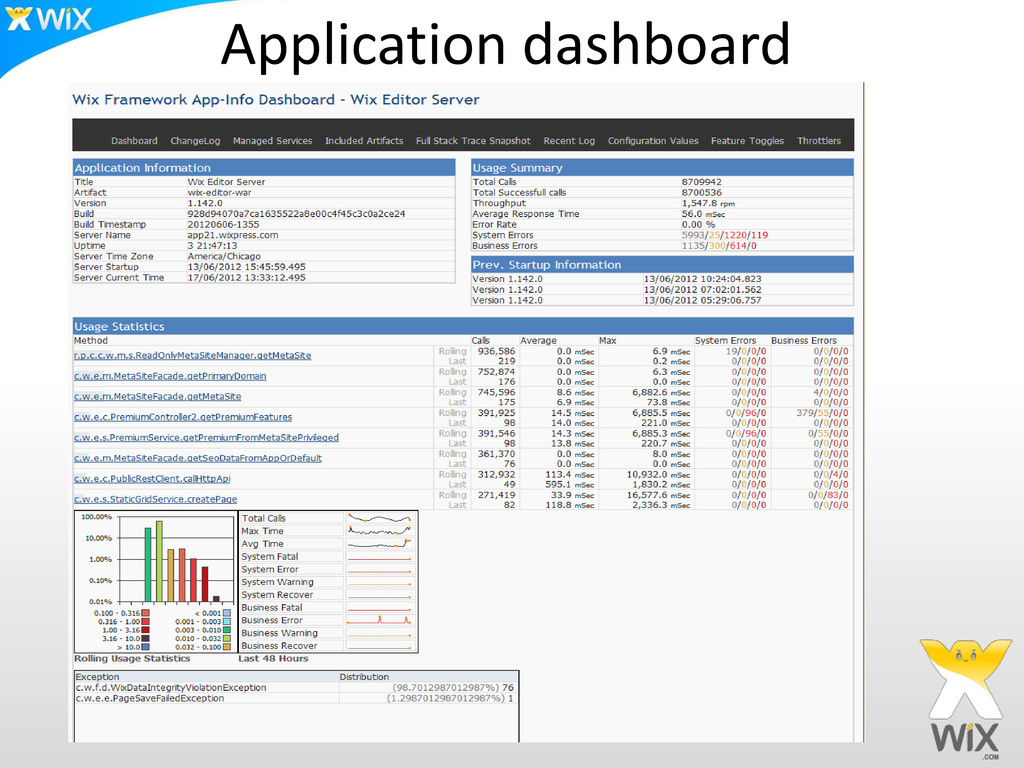This screenshot has width=1024, height=768.
Task: Click the 0.032 - 0.100 legend swatch
Action: tap(227, 647)
